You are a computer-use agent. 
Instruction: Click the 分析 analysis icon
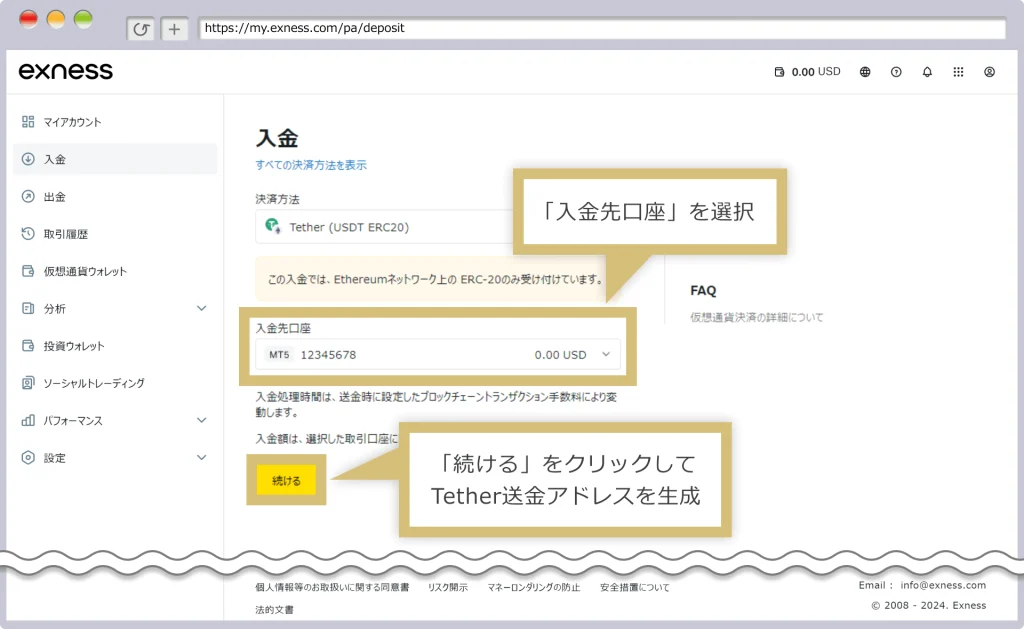pos(28,308)
